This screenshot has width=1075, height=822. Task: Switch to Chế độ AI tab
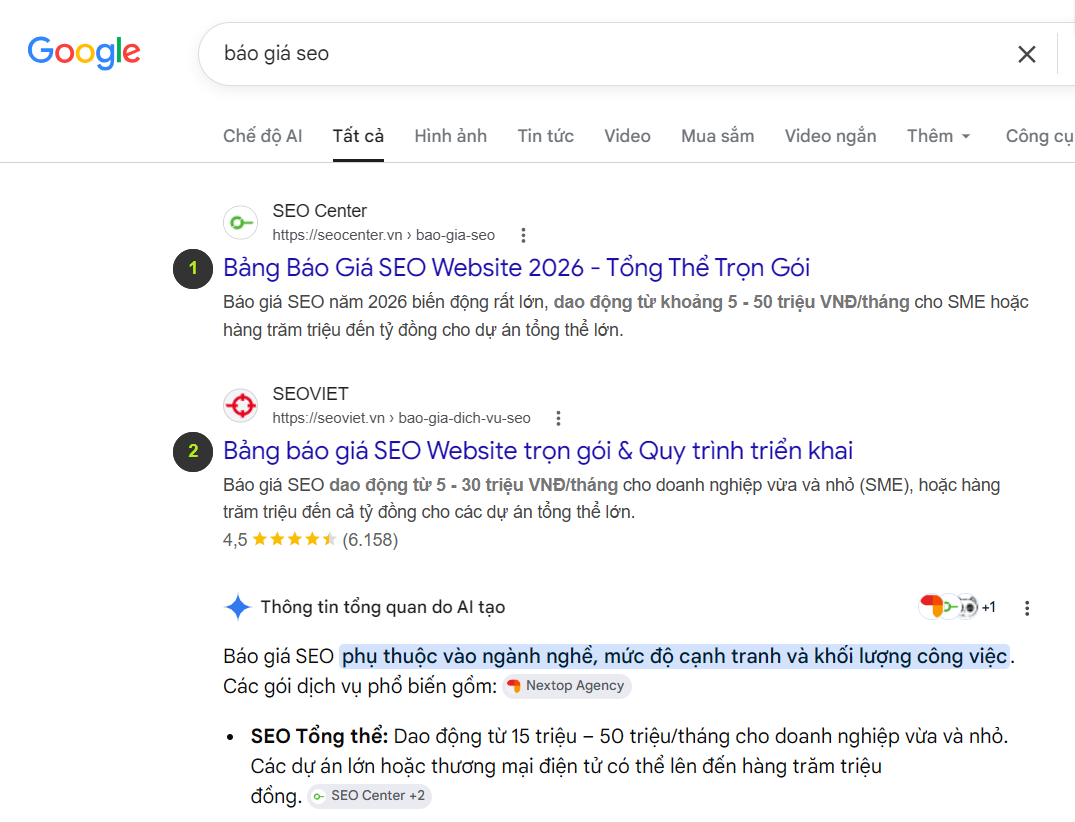click(263, 136)
